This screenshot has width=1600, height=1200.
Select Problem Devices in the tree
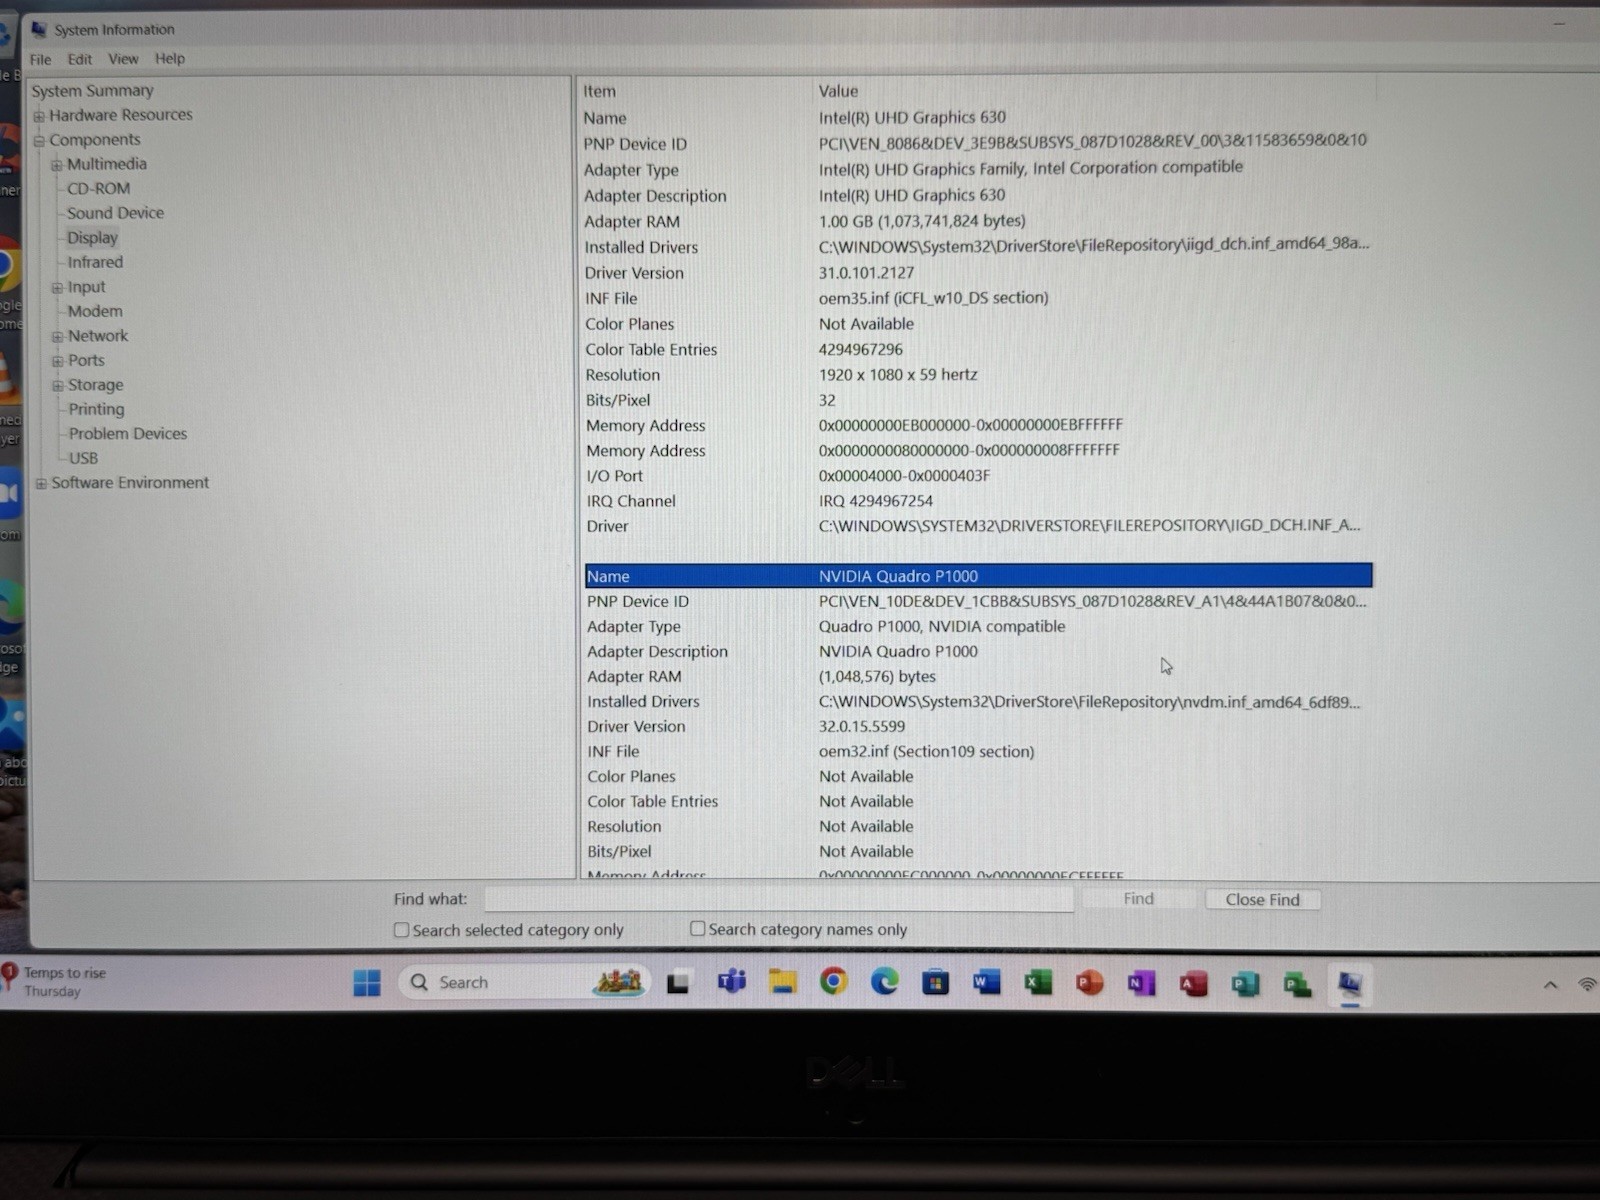tap(128, 434)
